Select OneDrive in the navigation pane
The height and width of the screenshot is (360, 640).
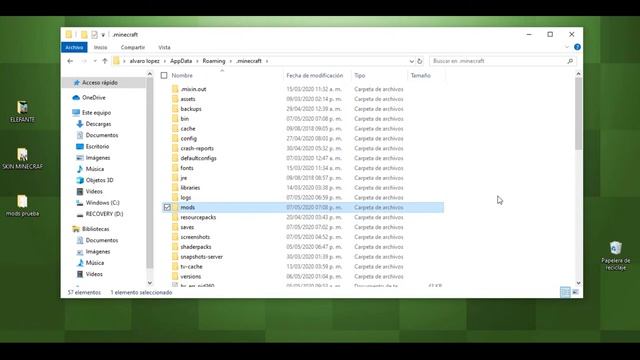[93, 98]
